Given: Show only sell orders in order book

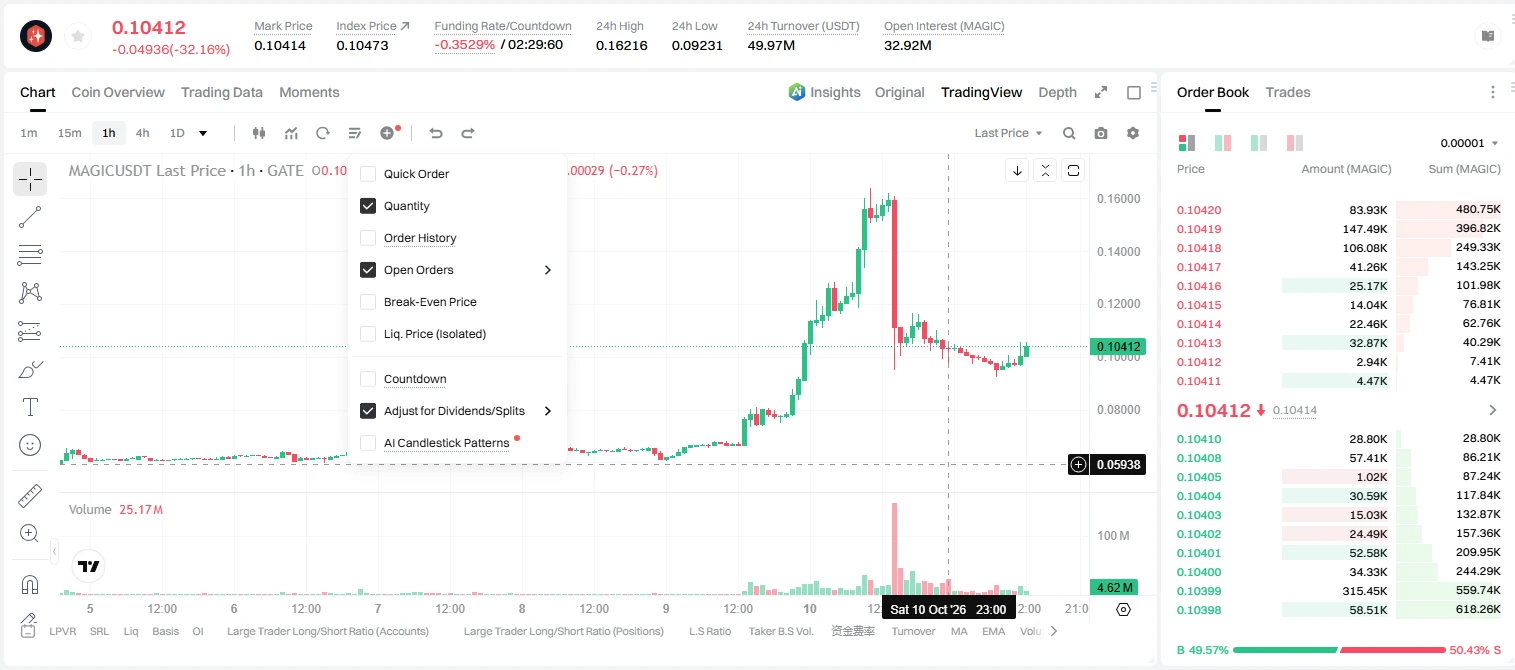Looking at the screenshot, I should tap(1295, 143).
